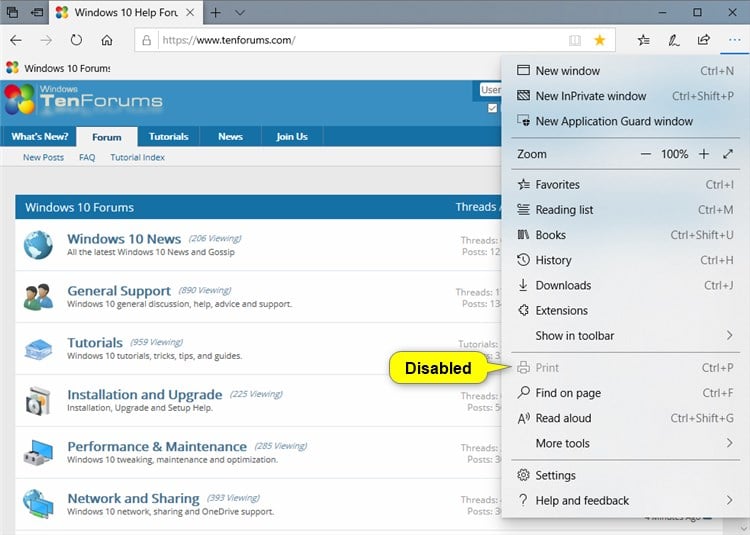The width and height of the screenshot is (750, 535).
Task: Open the Windows 10 Forums favorites bar bookmark
Action: (x=58, y=68)
